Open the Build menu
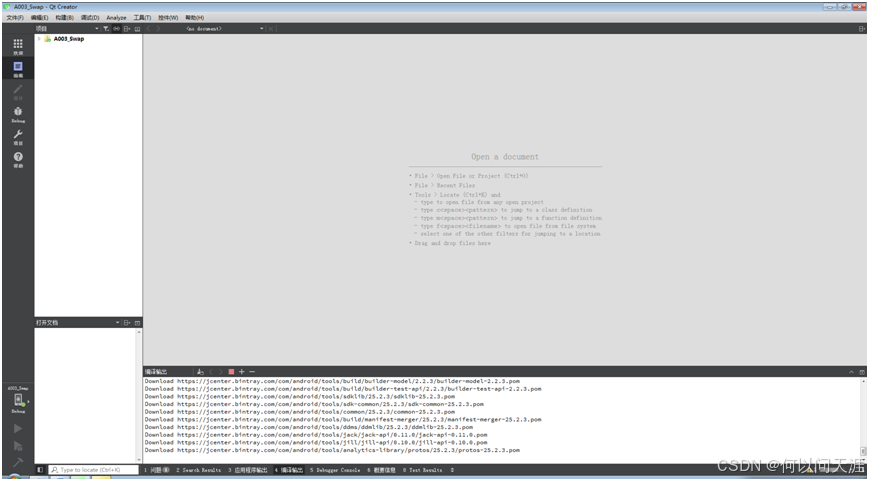 coord(64,18)
